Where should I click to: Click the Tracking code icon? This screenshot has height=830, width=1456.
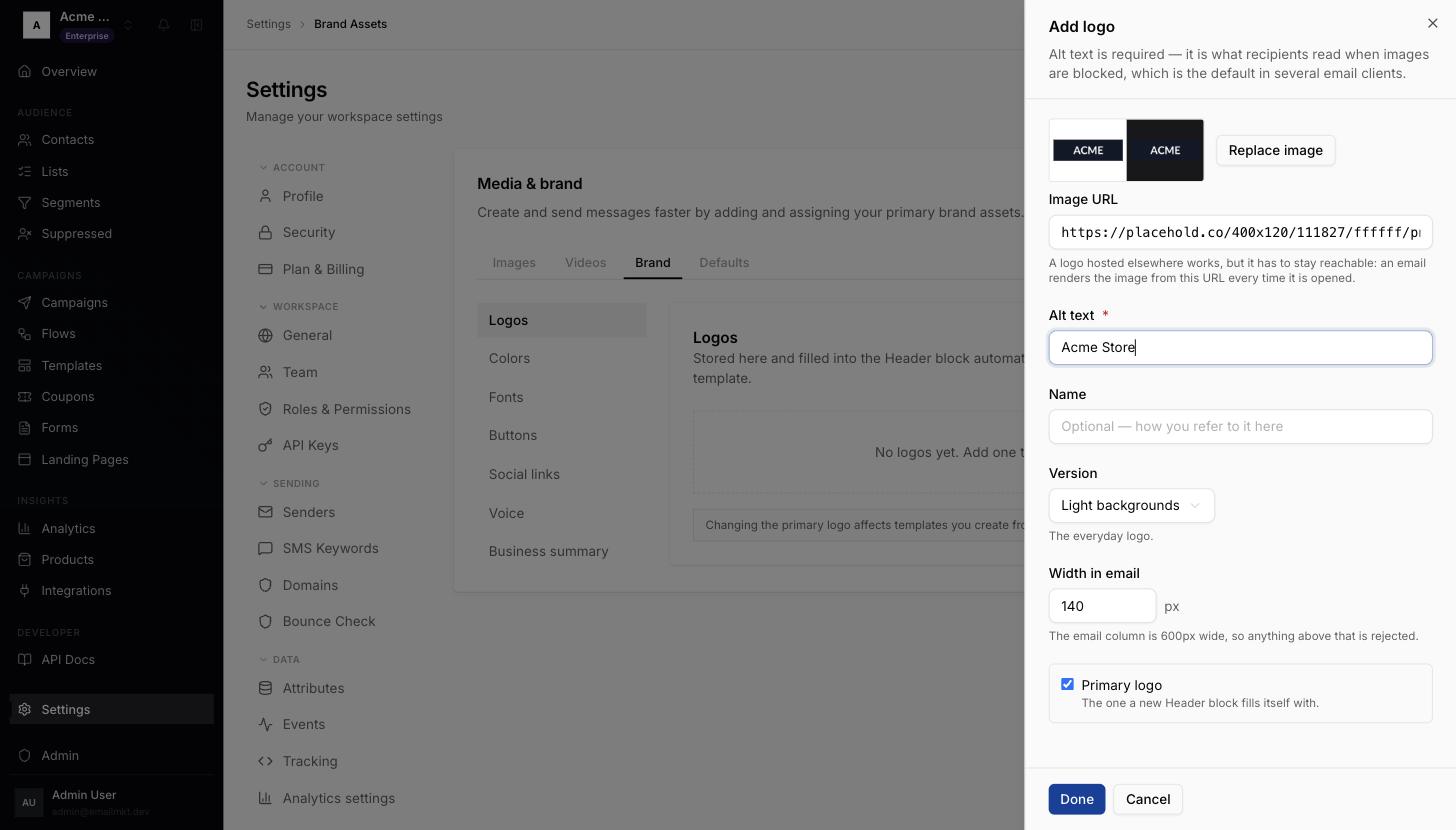pos(265,762)
